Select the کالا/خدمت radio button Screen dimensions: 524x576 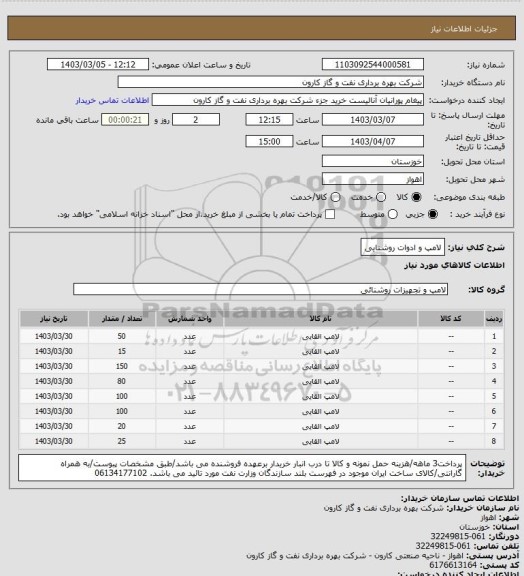coord(335,197)
